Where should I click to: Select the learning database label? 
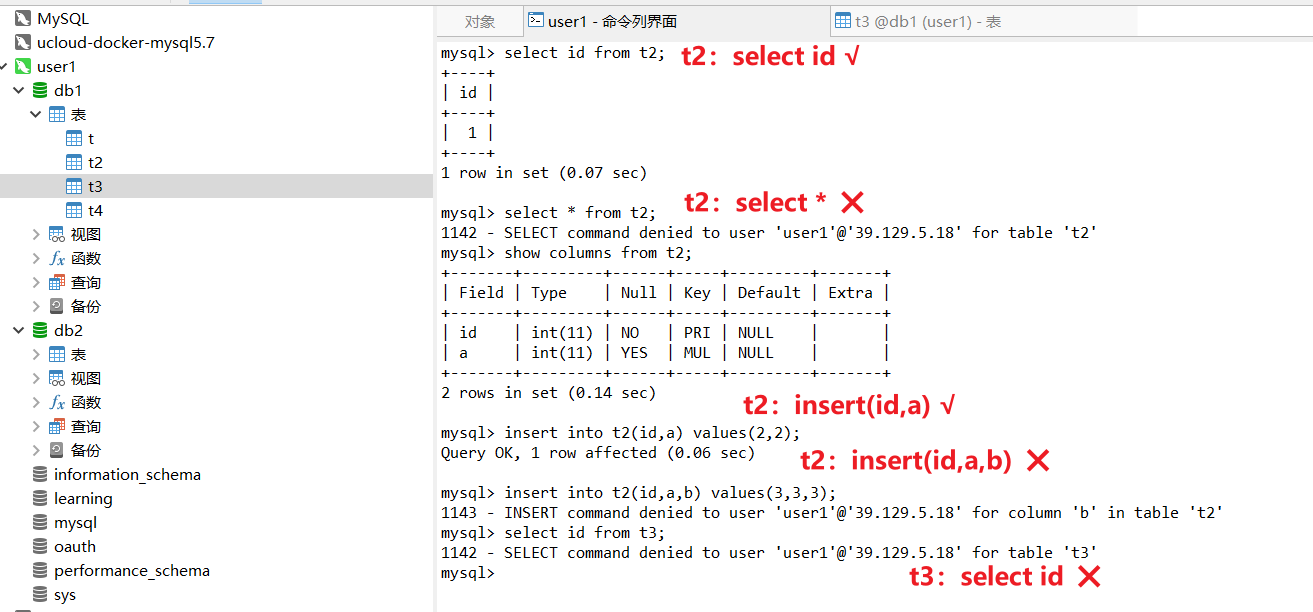83,498
